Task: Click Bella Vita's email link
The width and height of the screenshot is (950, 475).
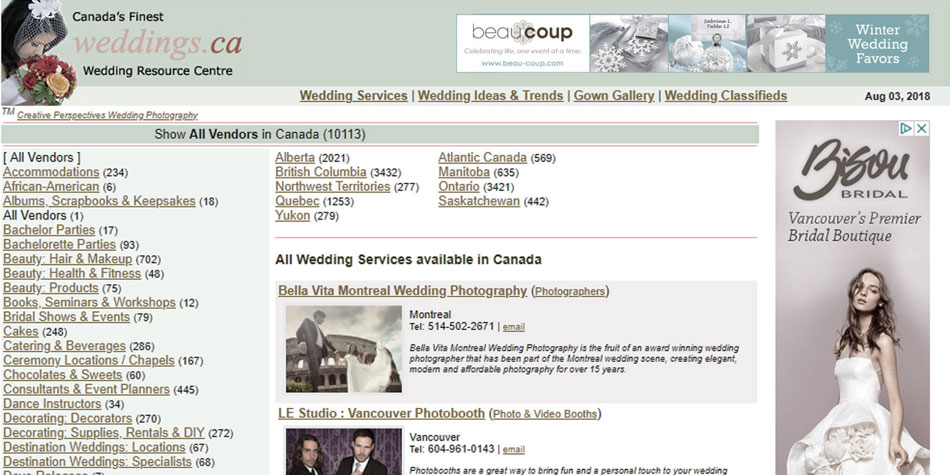Action: [514, 327]
